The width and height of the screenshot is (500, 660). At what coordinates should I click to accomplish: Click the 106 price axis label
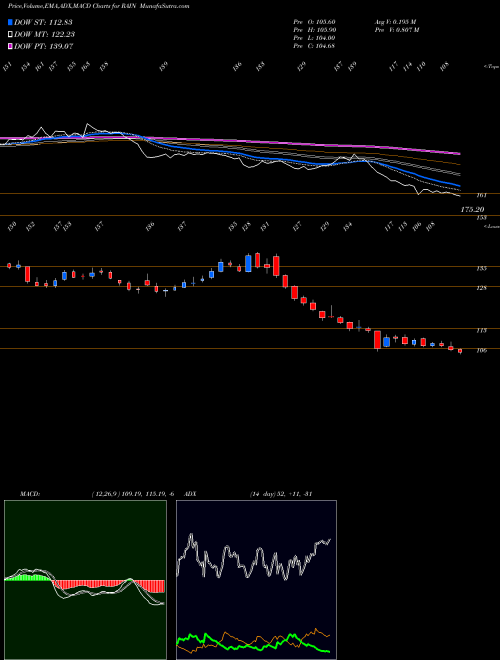click(482, 350)
